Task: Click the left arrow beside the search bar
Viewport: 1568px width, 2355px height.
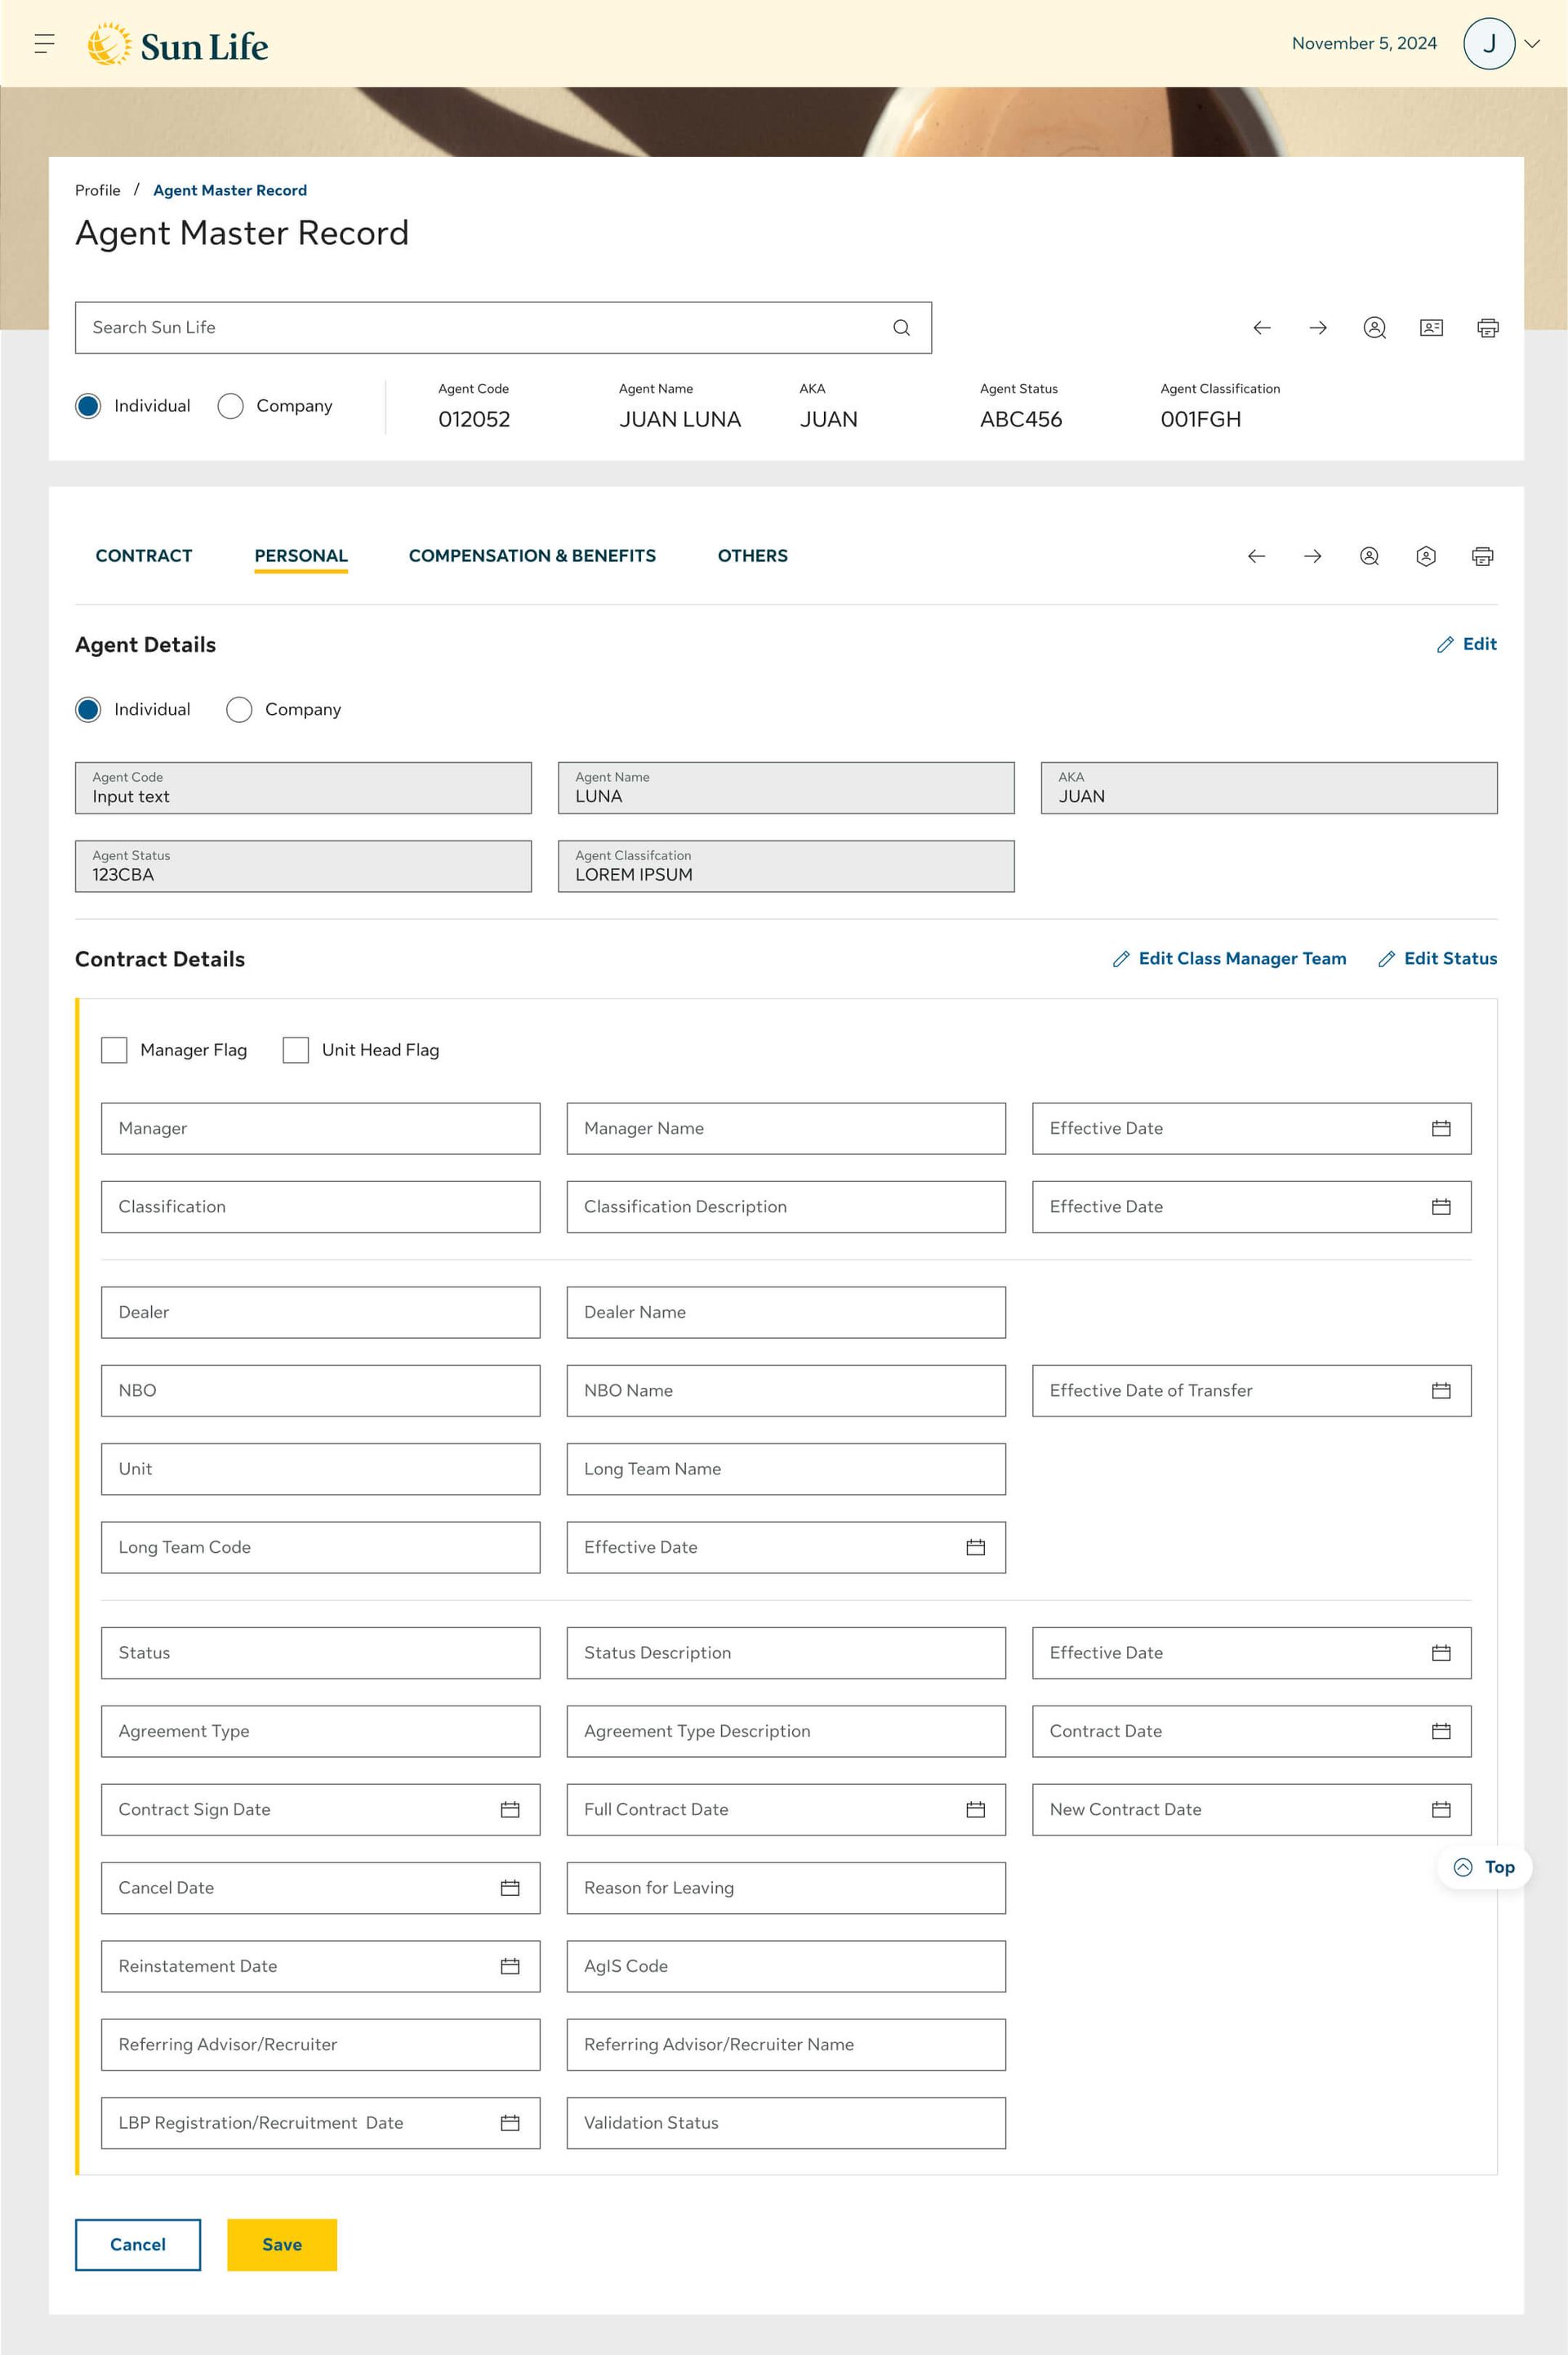Action: pyautogui.click(x=1262, y=328)
